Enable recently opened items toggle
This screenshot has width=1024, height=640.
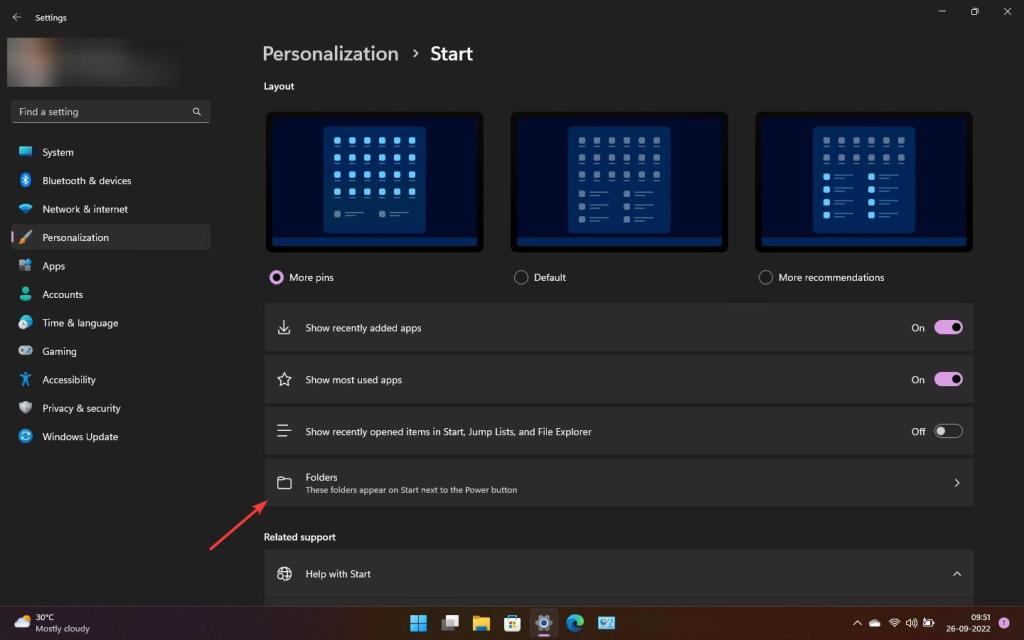point(947,432)
